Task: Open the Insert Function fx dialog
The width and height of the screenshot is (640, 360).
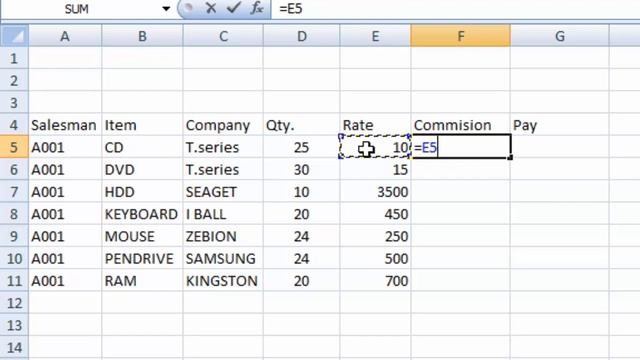Action: tap(257, 8)
